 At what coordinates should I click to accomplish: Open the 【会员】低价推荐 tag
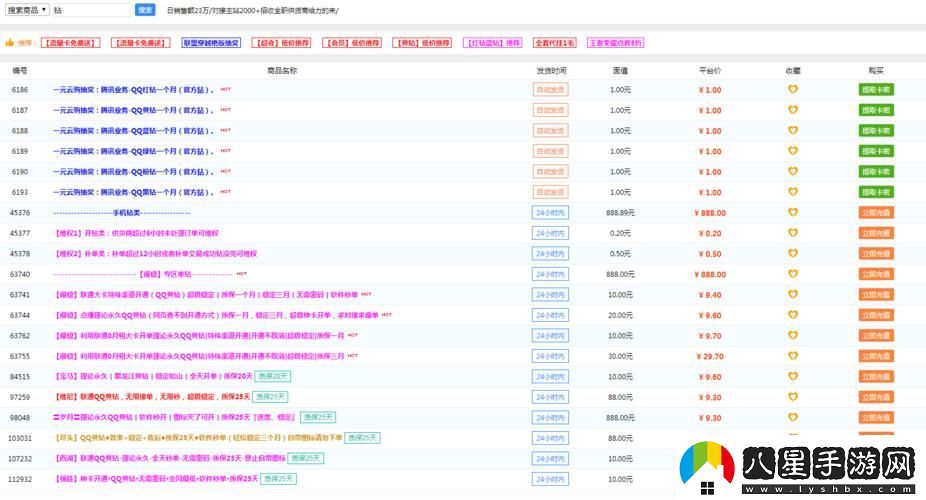pyautogui.click(x=352, y=43)
